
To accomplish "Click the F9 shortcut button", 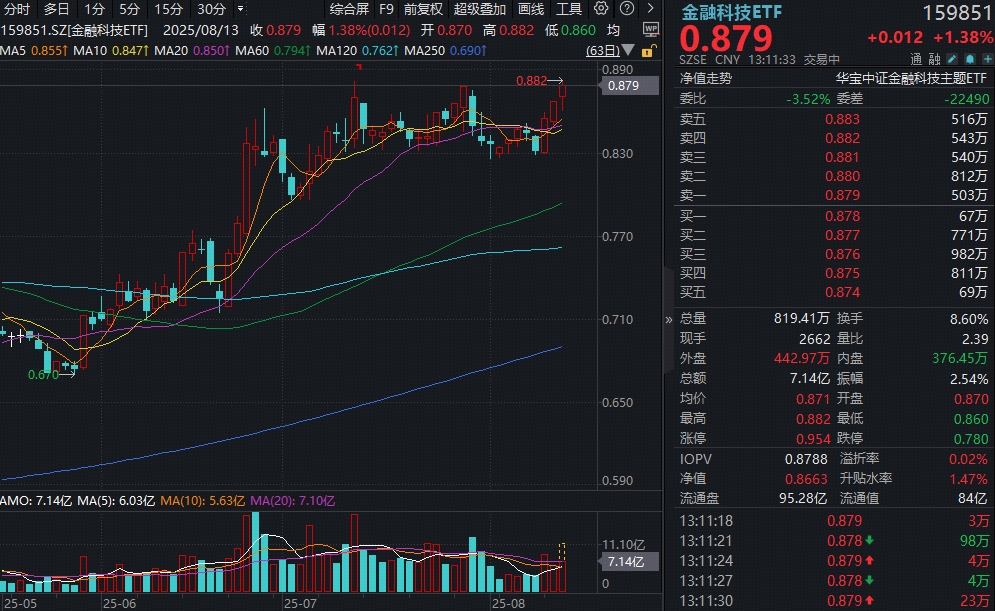I will tap(386, 9).
